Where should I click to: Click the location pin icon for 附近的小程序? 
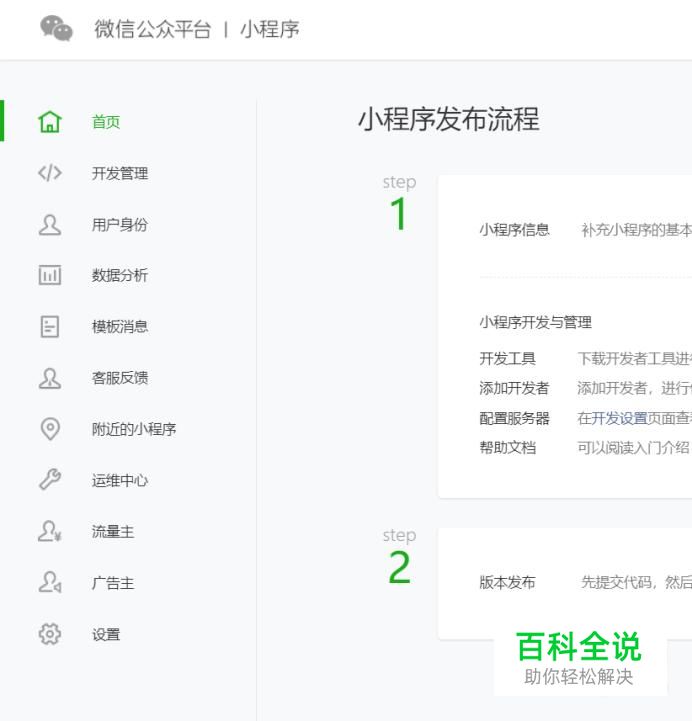(x=50, y=429)
